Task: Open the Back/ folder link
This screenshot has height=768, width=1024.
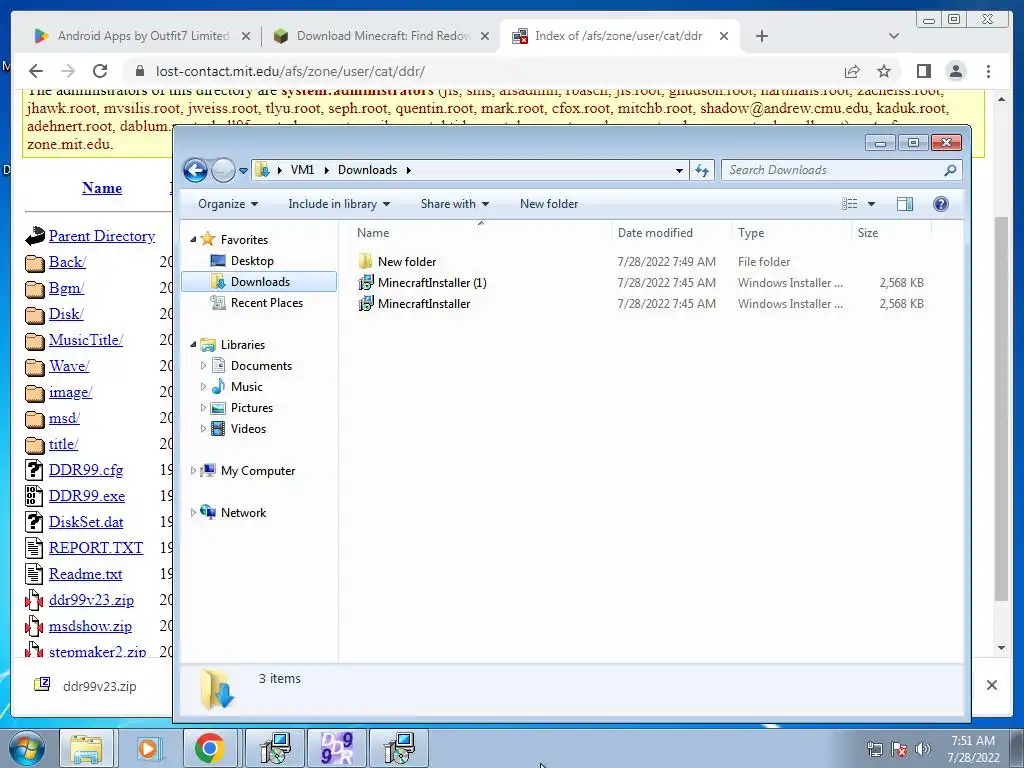Action: [67, 263]
